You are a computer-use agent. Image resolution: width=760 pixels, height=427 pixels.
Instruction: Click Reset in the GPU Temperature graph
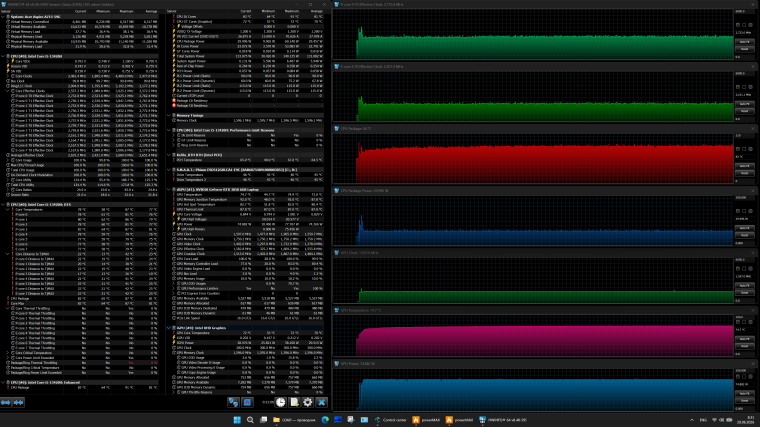click(x=745, y=346)
